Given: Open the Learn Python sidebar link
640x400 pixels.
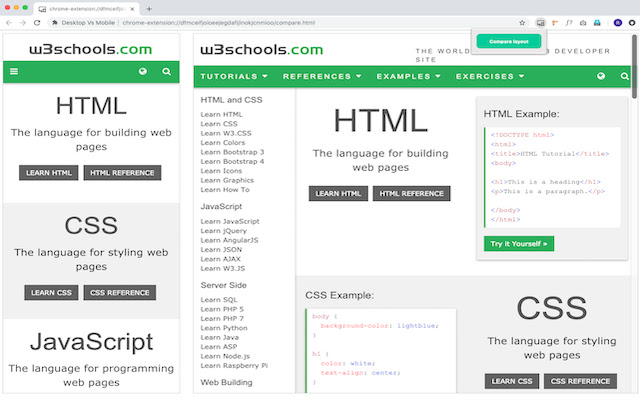Looking at the screenshot, I should coord(224,328).
